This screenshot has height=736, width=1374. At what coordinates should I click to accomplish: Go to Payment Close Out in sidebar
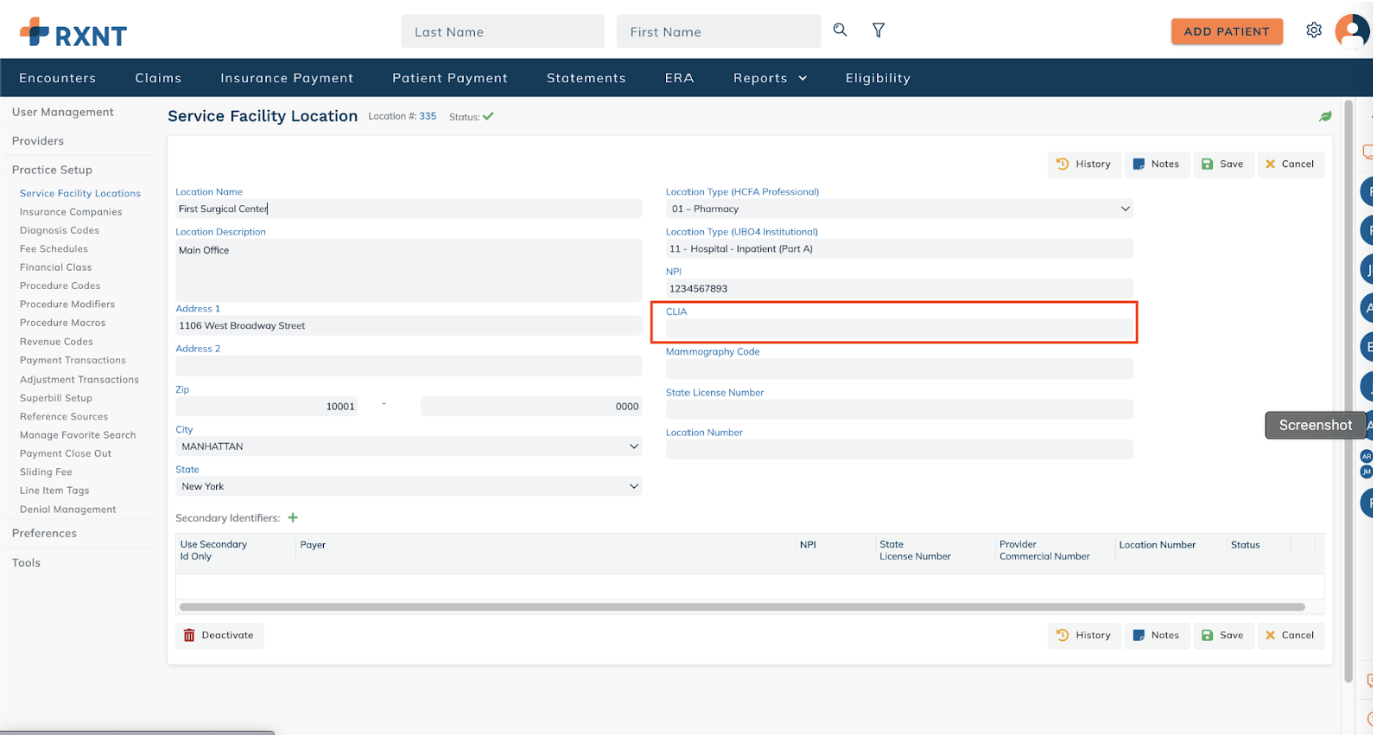click(66, 454)
